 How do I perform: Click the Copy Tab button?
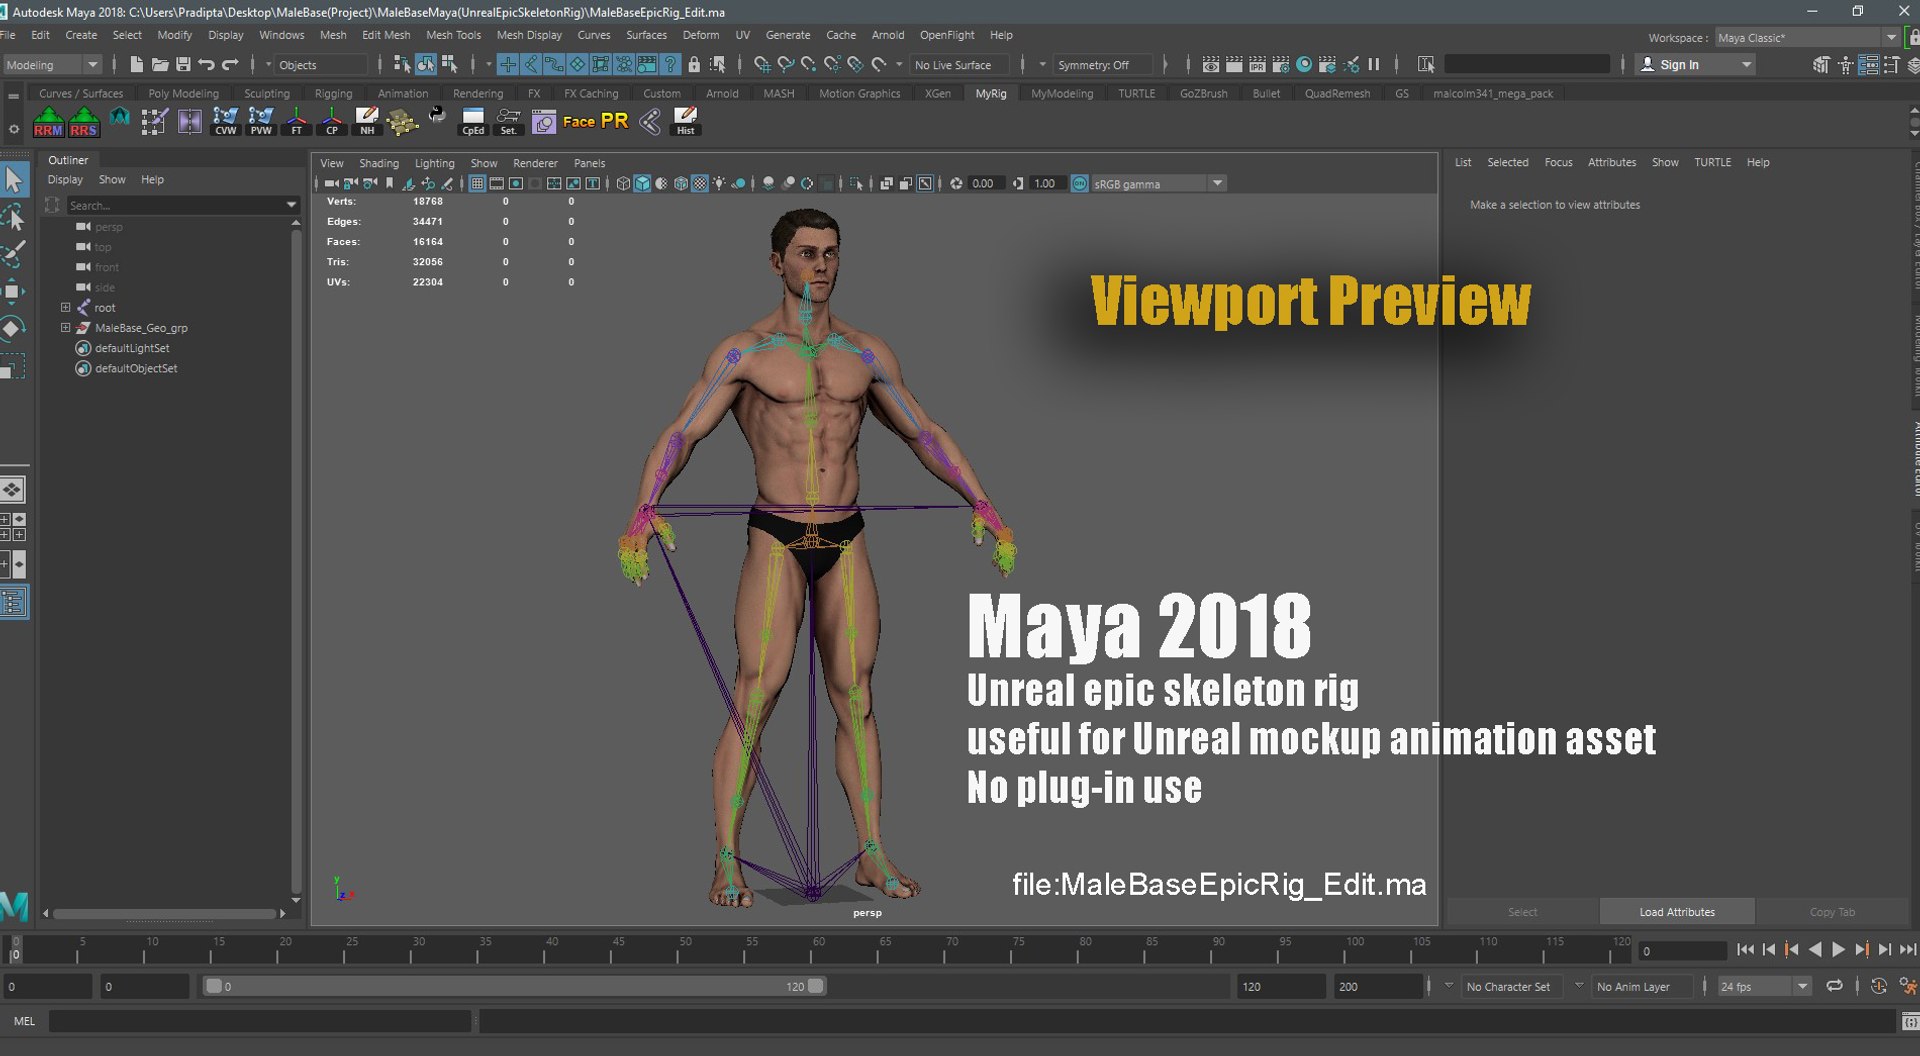pyautogui.click(x=1832, y=912)
